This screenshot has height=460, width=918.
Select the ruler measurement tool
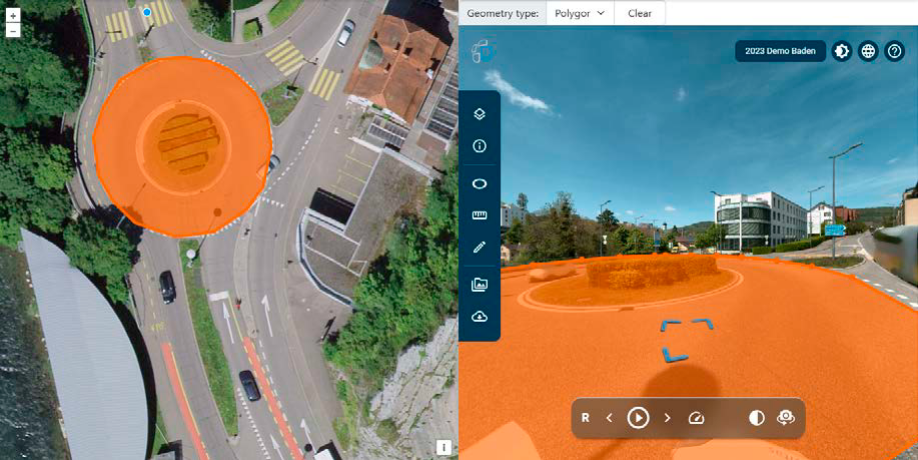(x=479, y=215)
